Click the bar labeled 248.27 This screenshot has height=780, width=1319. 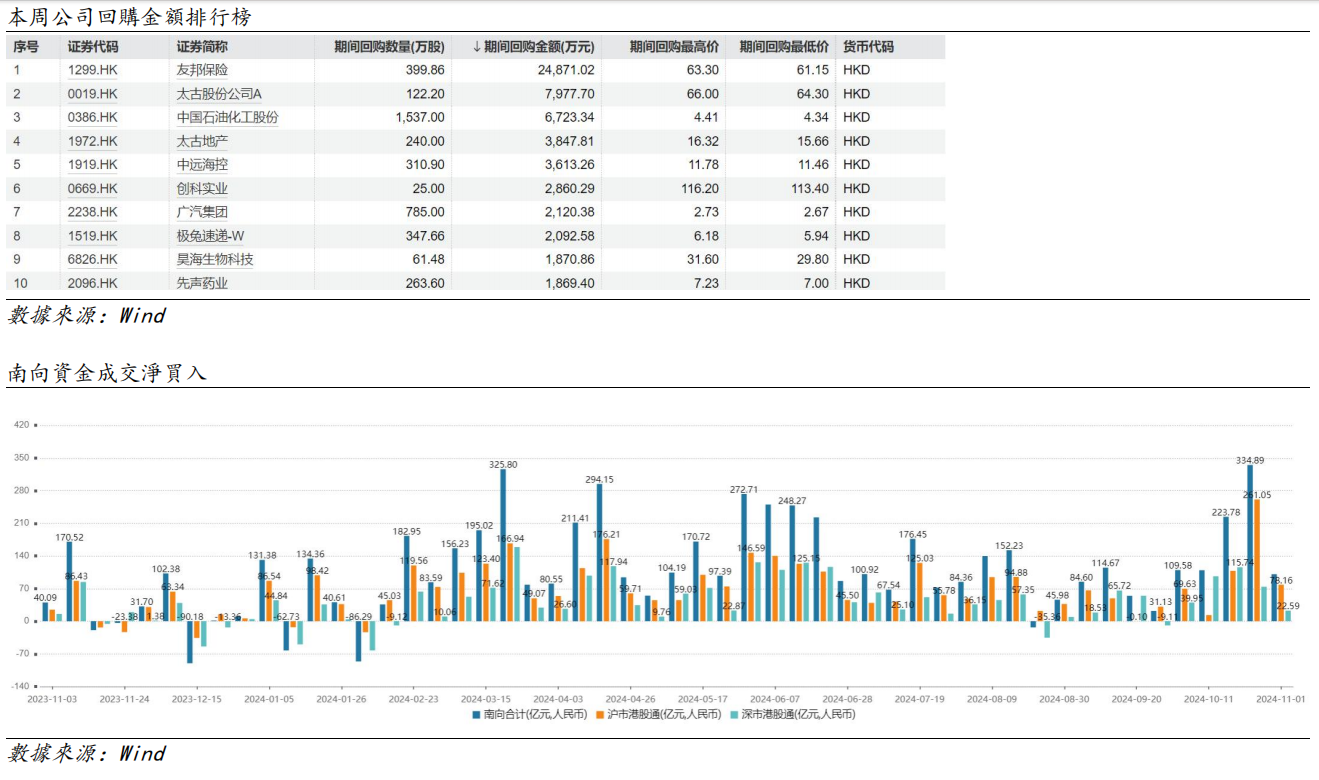(792, 563)
